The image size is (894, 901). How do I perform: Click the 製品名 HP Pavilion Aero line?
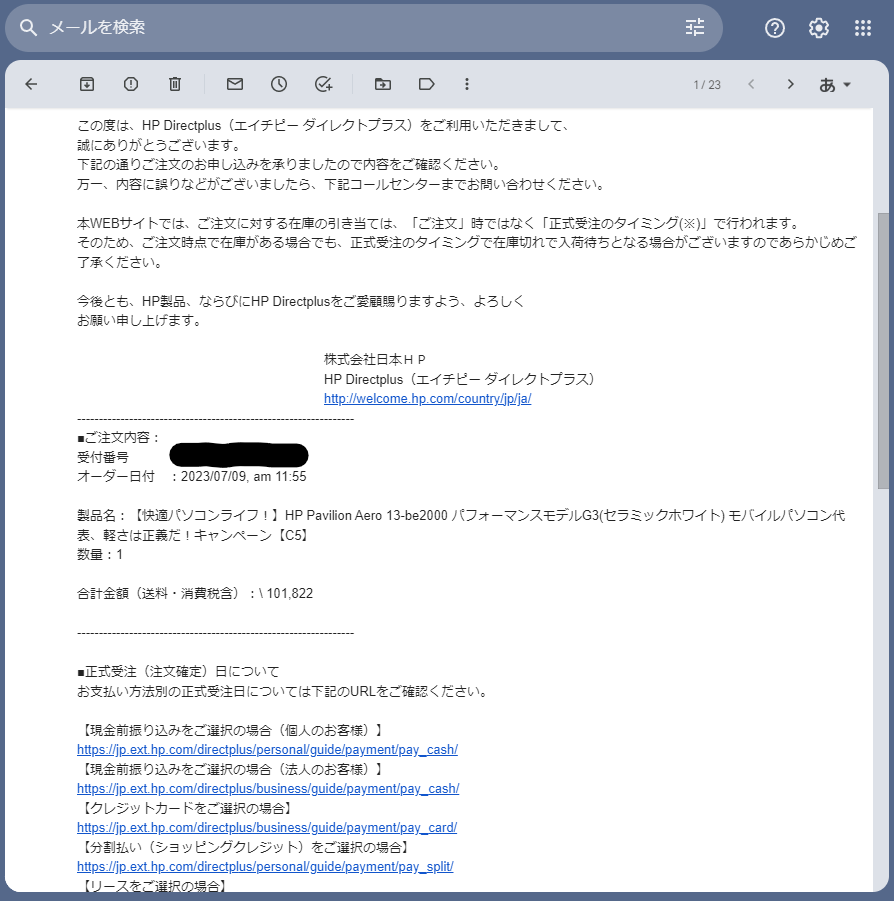461,525
